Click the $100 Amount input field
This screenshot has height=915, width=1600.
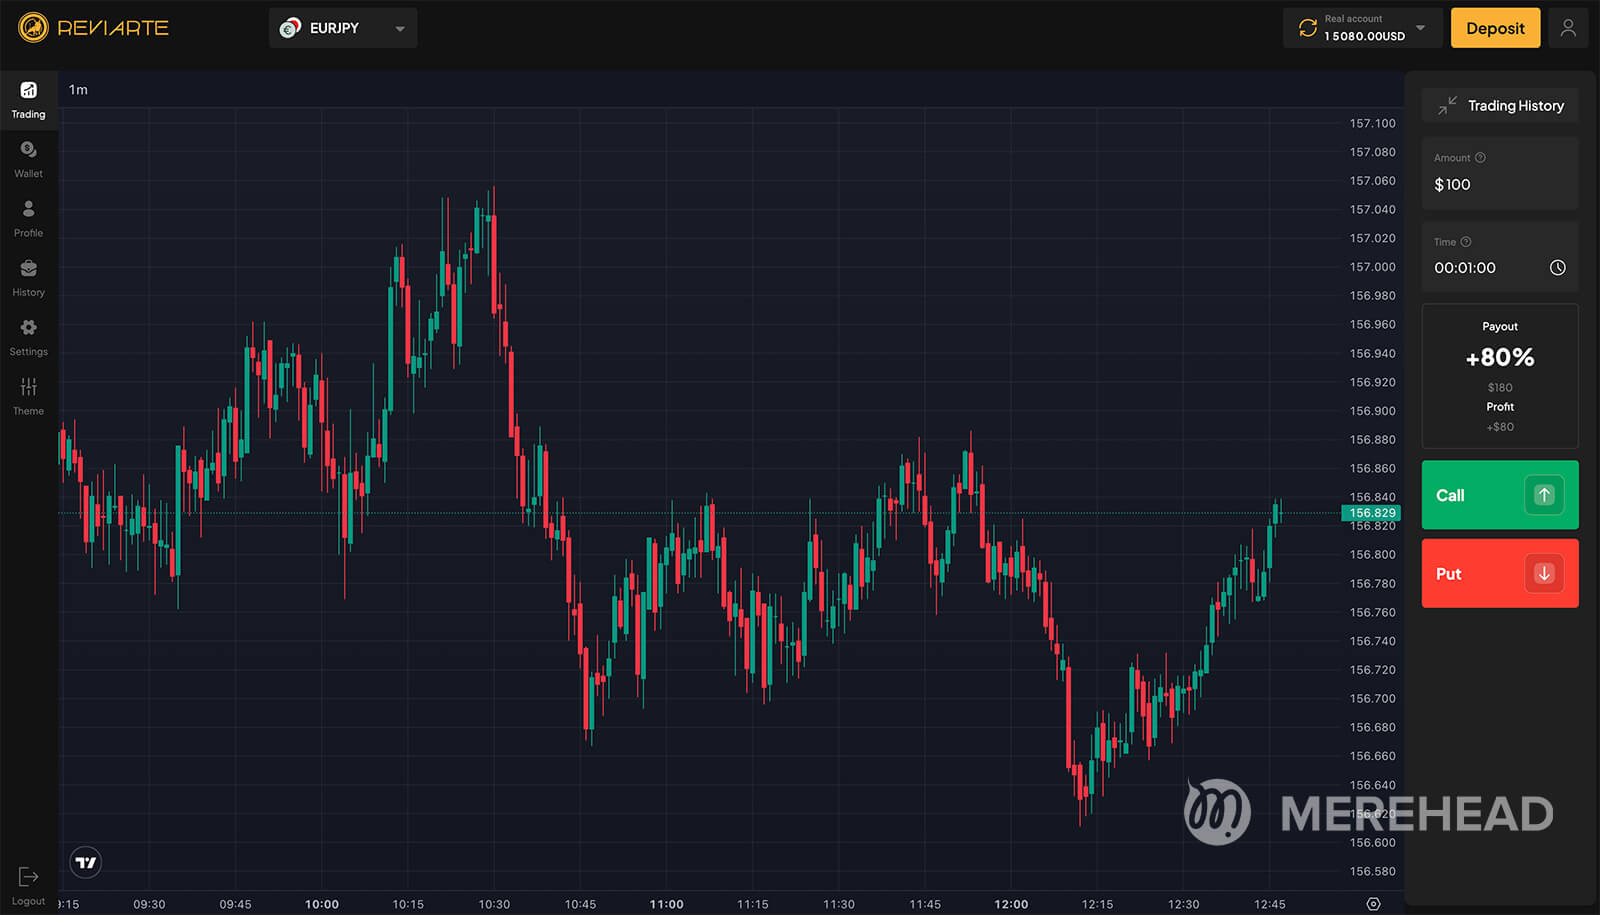click(x=1499, y=185)
